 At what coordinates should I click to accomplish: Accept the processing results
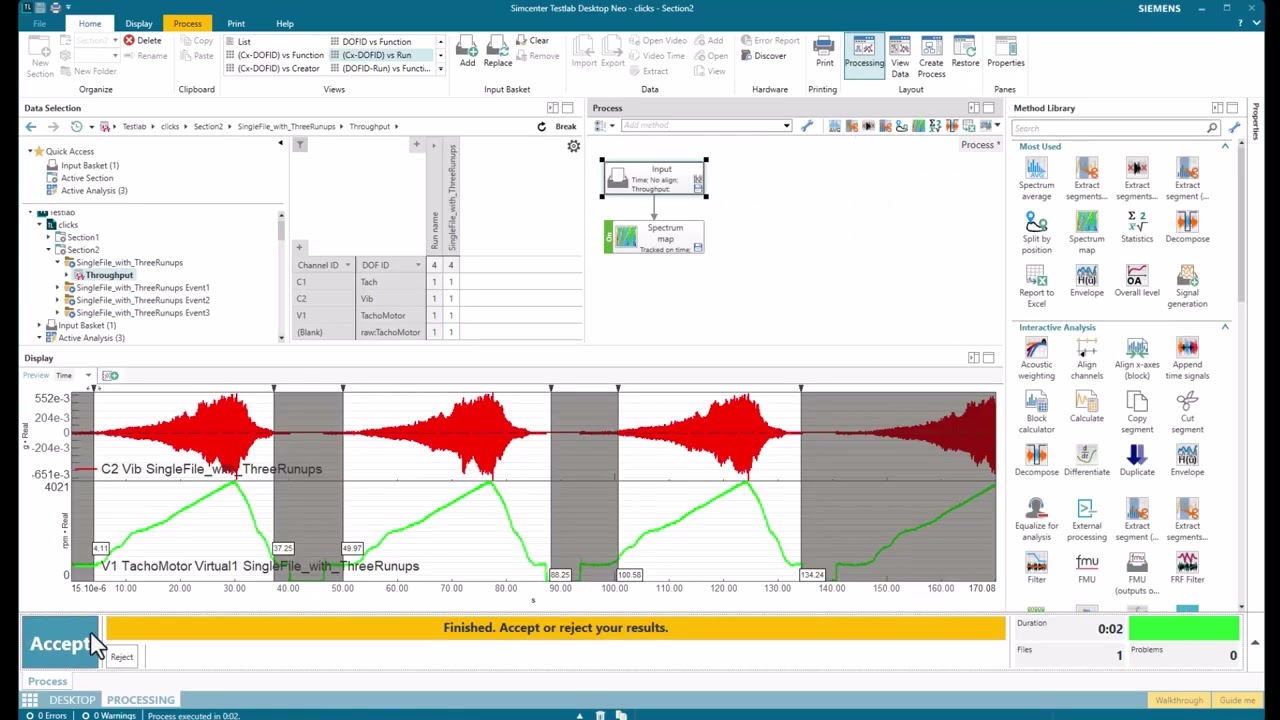(x=60, y=644)
